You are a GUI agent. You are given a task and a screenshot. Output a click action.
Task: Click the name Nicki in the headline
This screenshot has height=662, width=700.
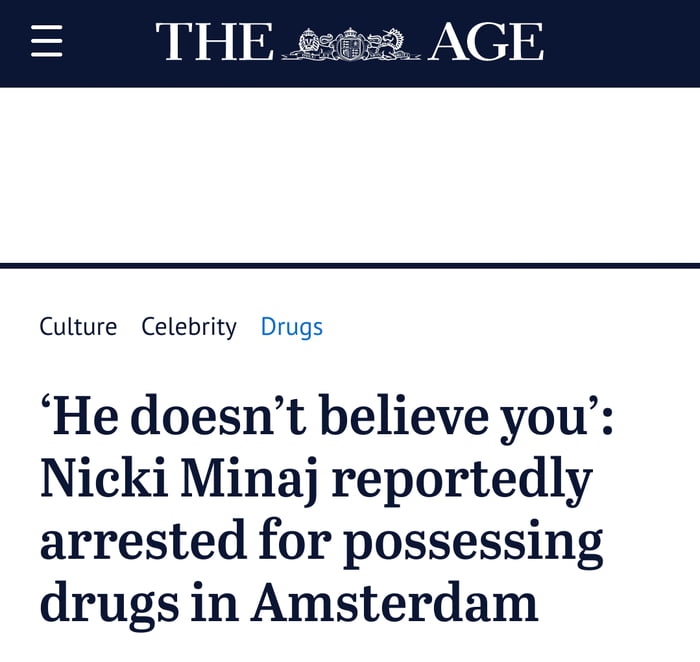104,480
